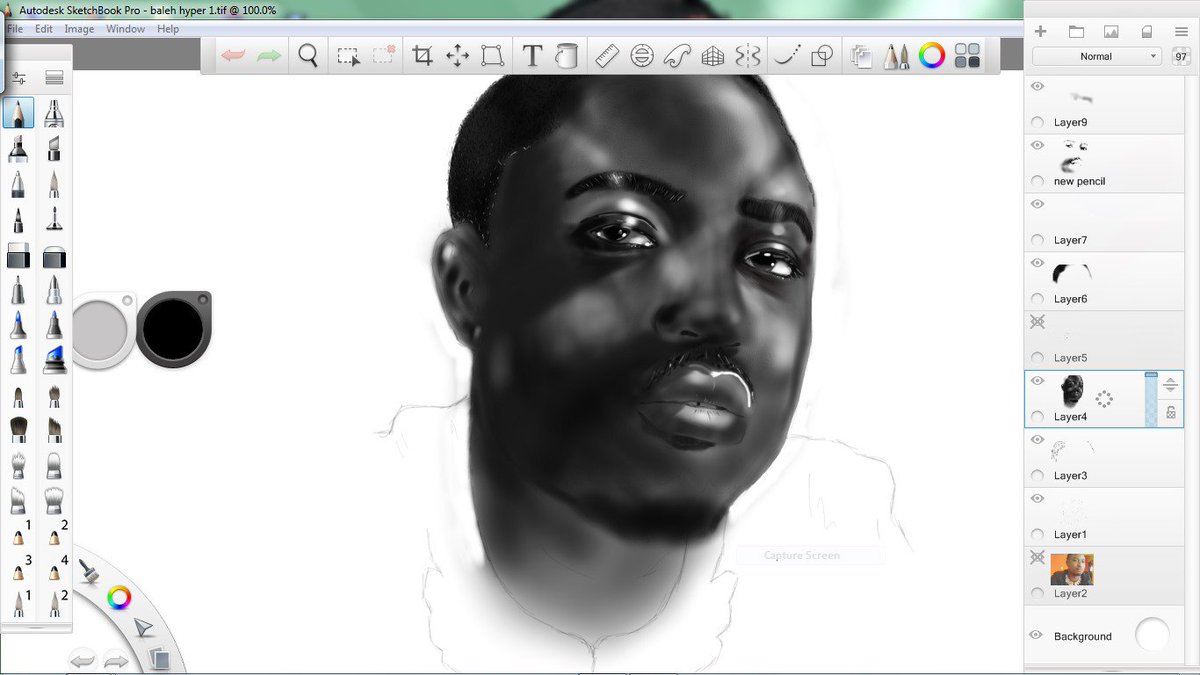Select the Crop tool
The height and width of the screenshot is (675, 1200).
(x=422, y=56)
